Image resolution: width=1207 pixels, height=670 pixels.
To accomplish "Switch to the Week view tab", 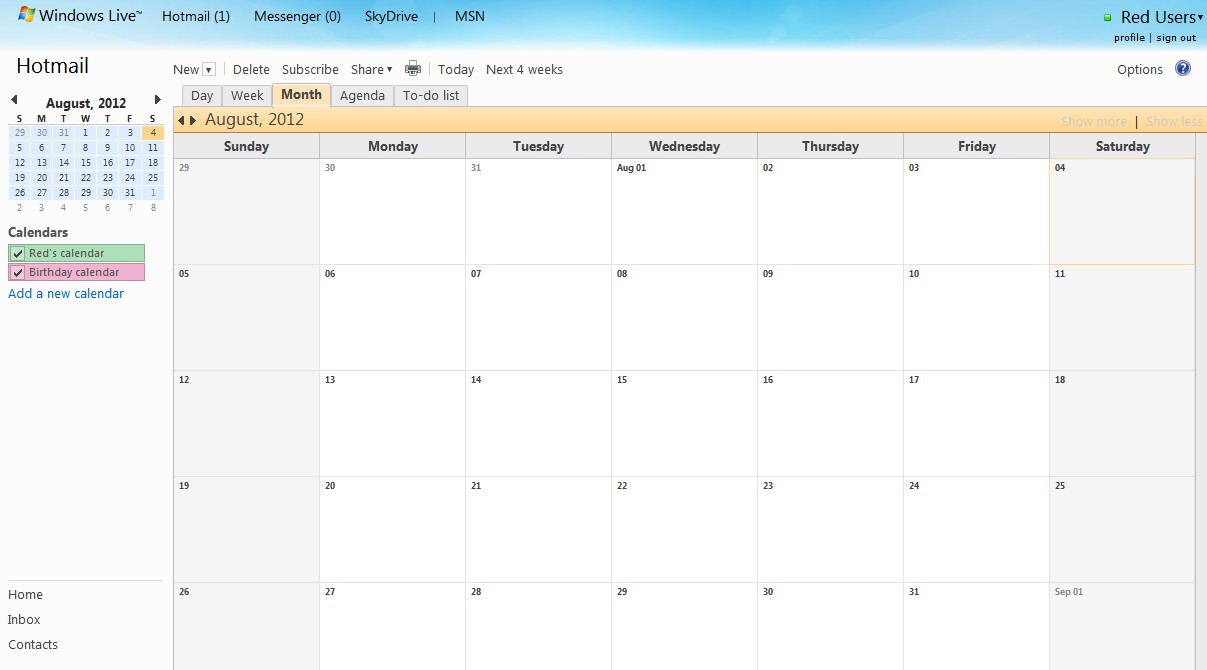I will (247, 96).
